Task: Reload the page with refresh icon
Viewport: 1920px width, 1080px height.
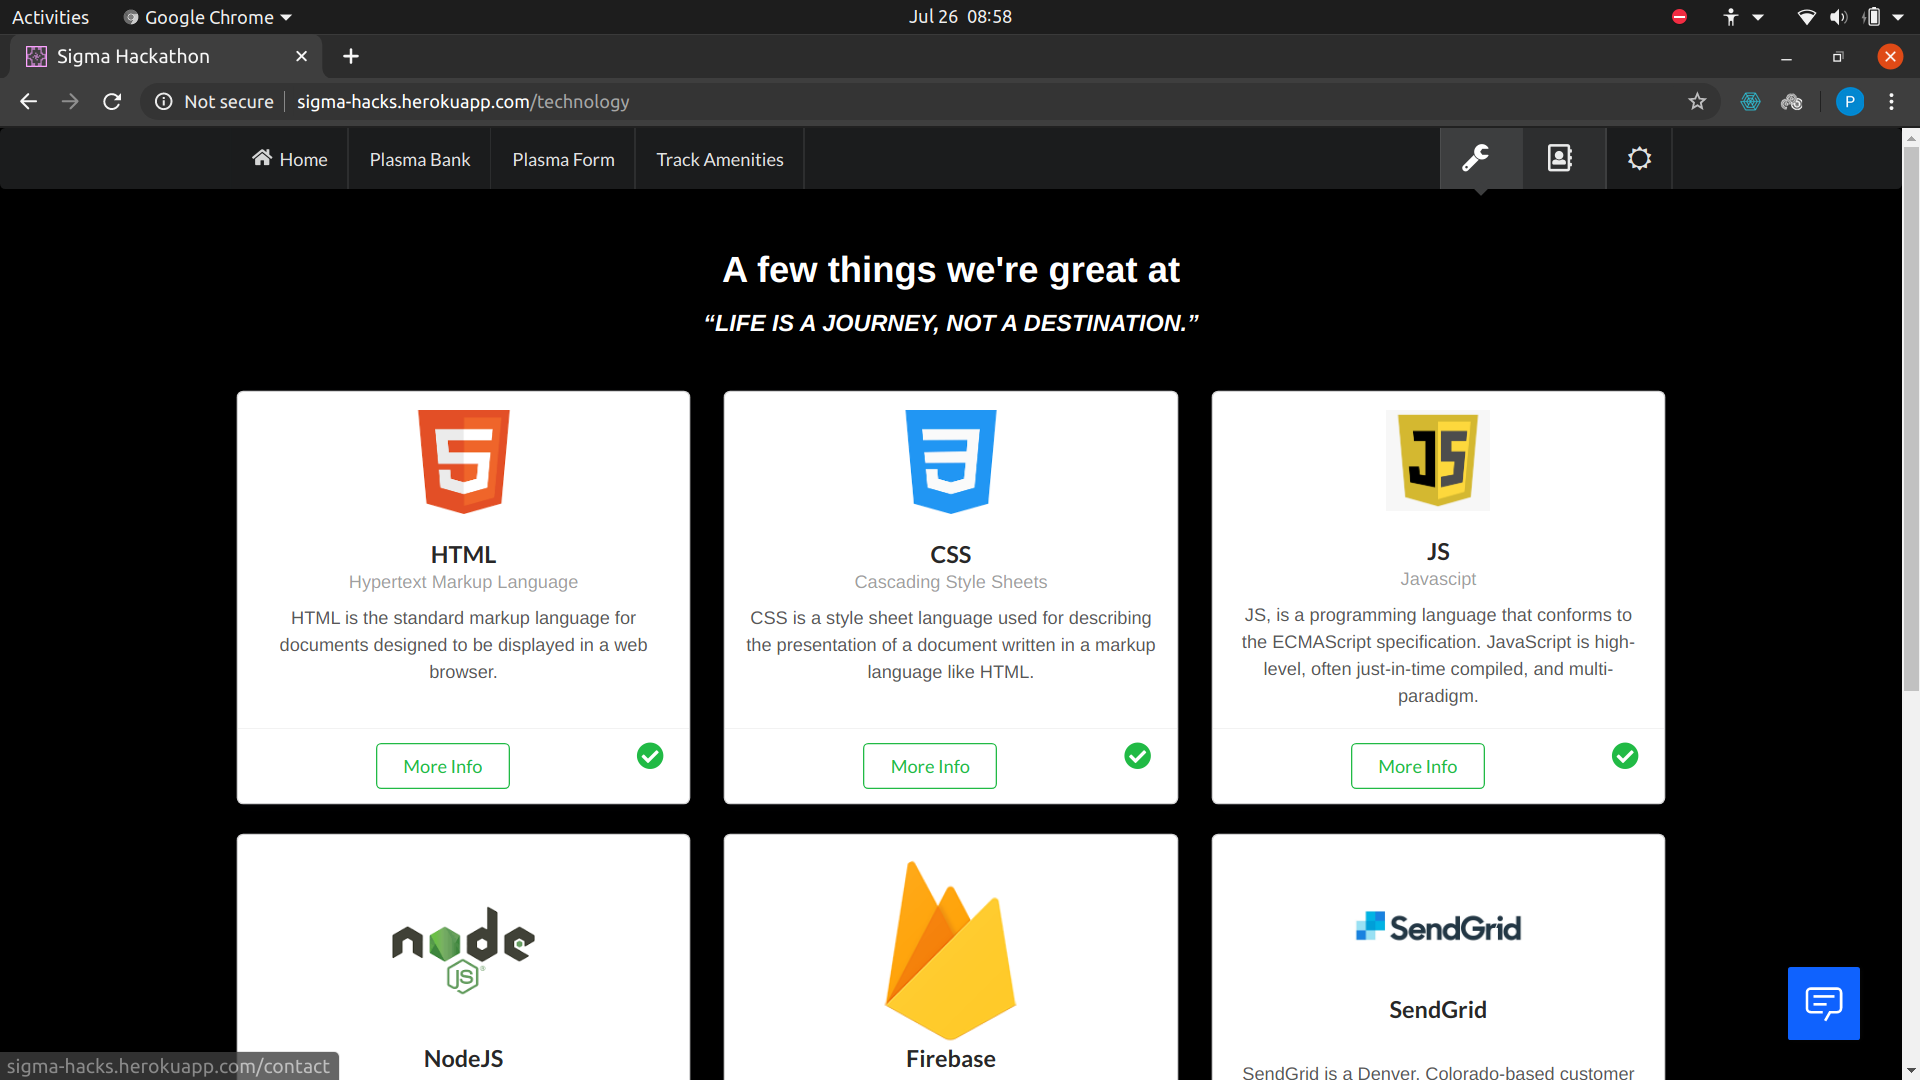Action: click(x=112, y=101)
